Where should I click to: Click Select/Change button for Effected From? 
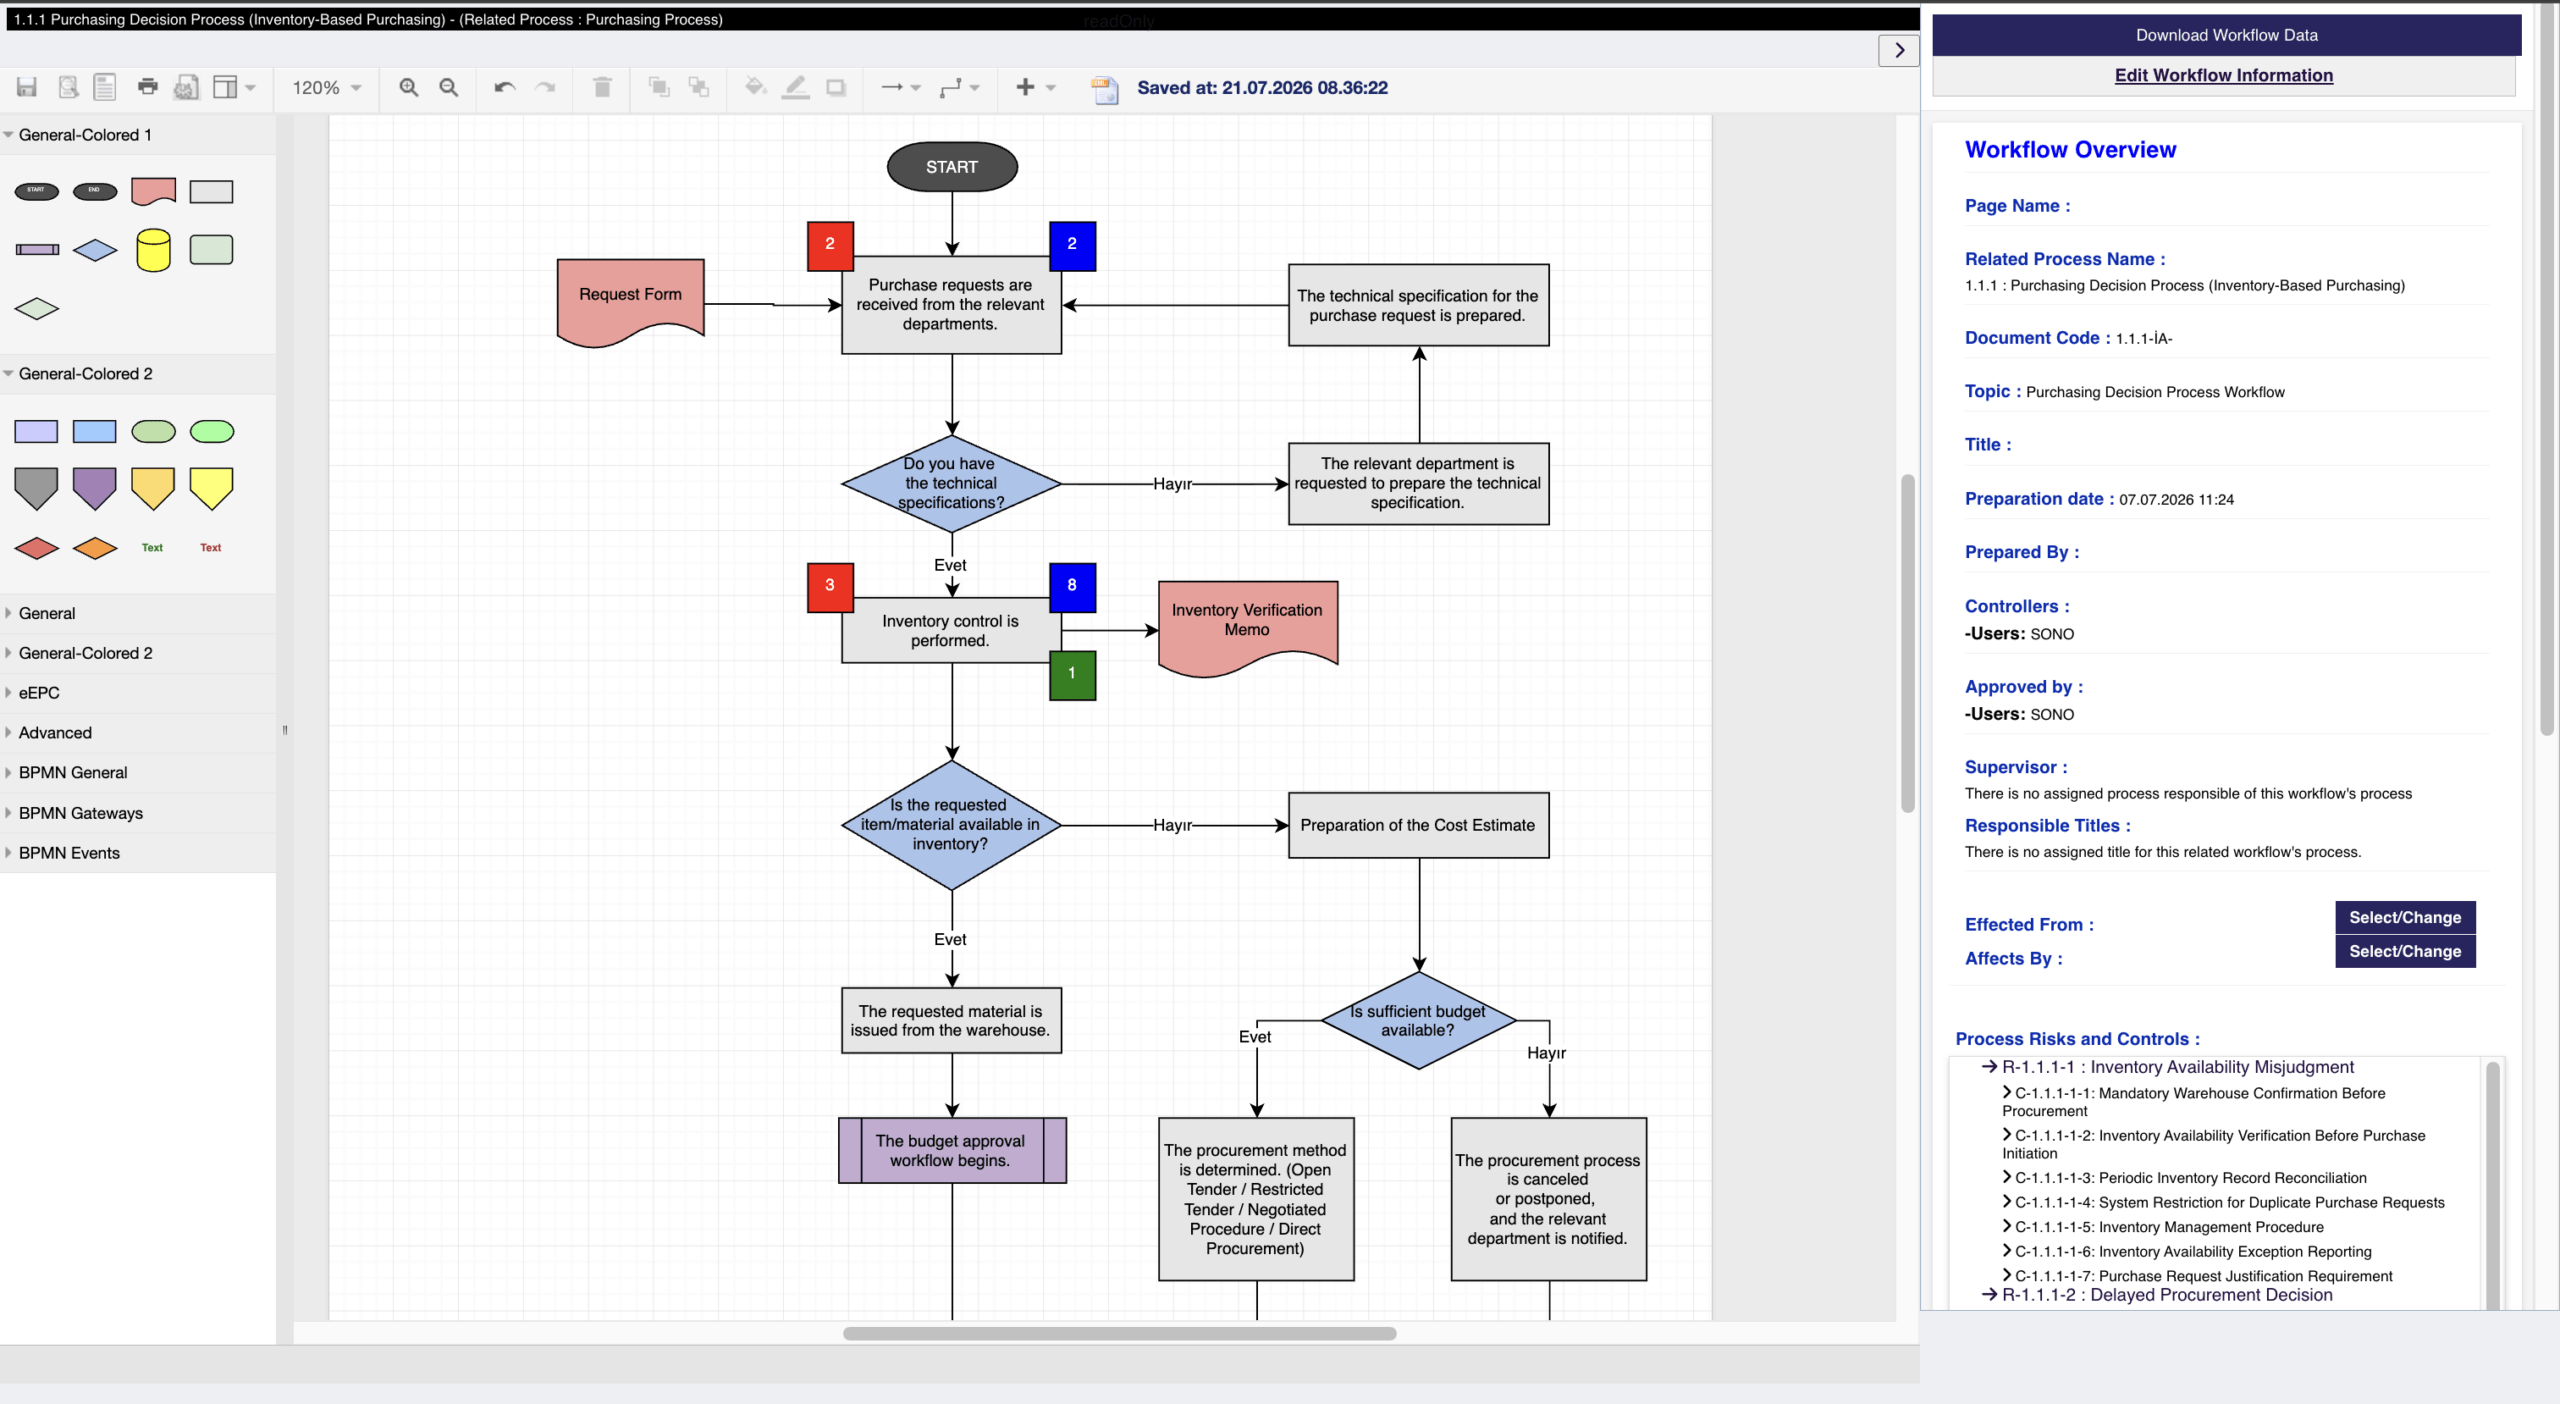pyautogui.click(x=2405, y=918)
